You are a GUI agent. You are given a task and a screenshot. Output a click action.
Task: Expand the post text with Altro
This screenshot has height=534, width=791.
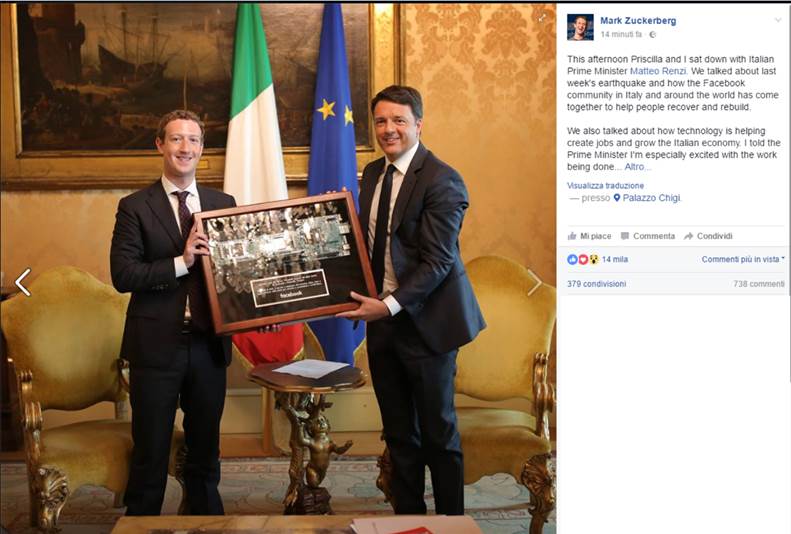(x=634, y=167)
